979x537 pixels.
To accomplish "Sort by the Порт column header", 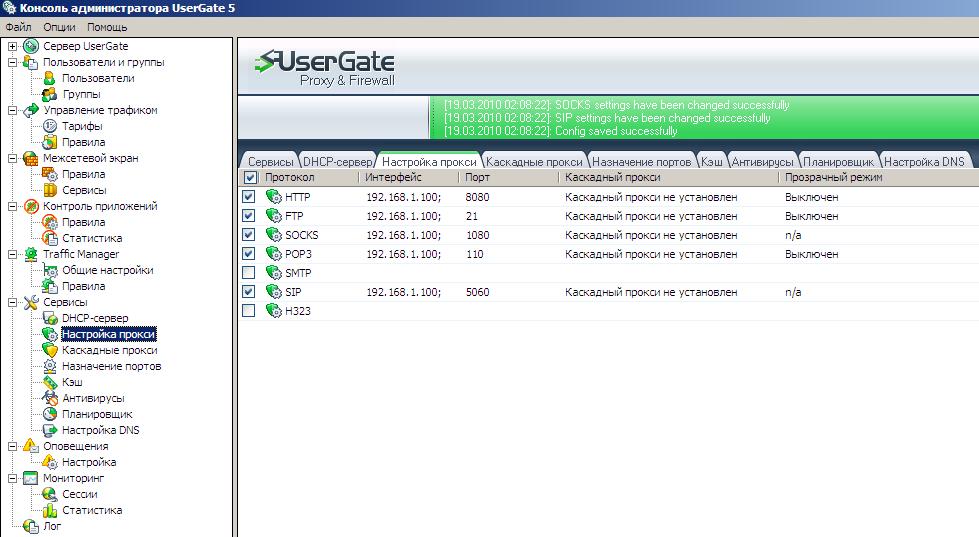I will (x=508, y=177).
